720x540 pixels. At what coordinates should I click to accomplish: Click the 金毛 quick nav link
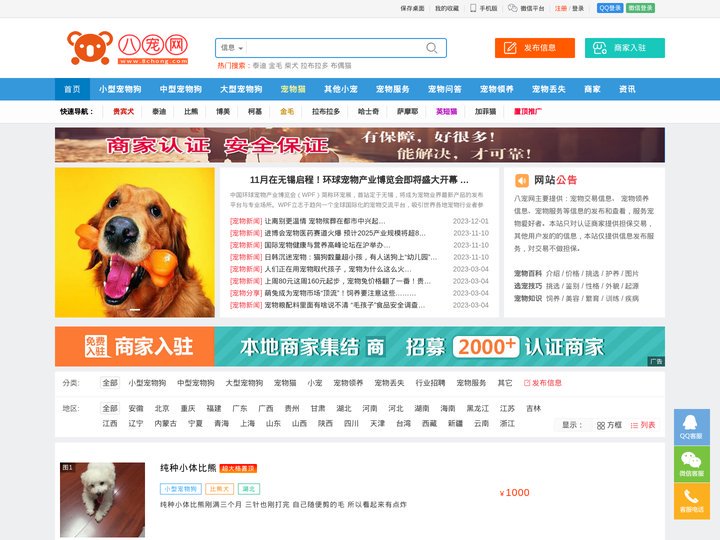tap(287, 111)
